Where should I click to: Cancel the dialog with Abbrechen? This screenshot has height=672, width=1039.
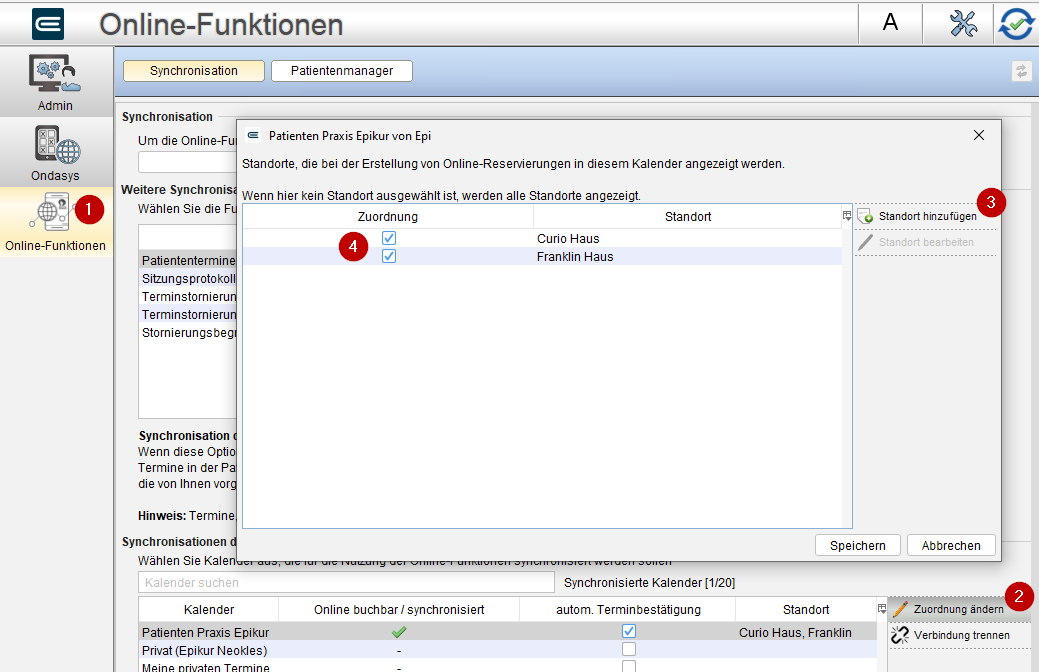click(951, 545)
